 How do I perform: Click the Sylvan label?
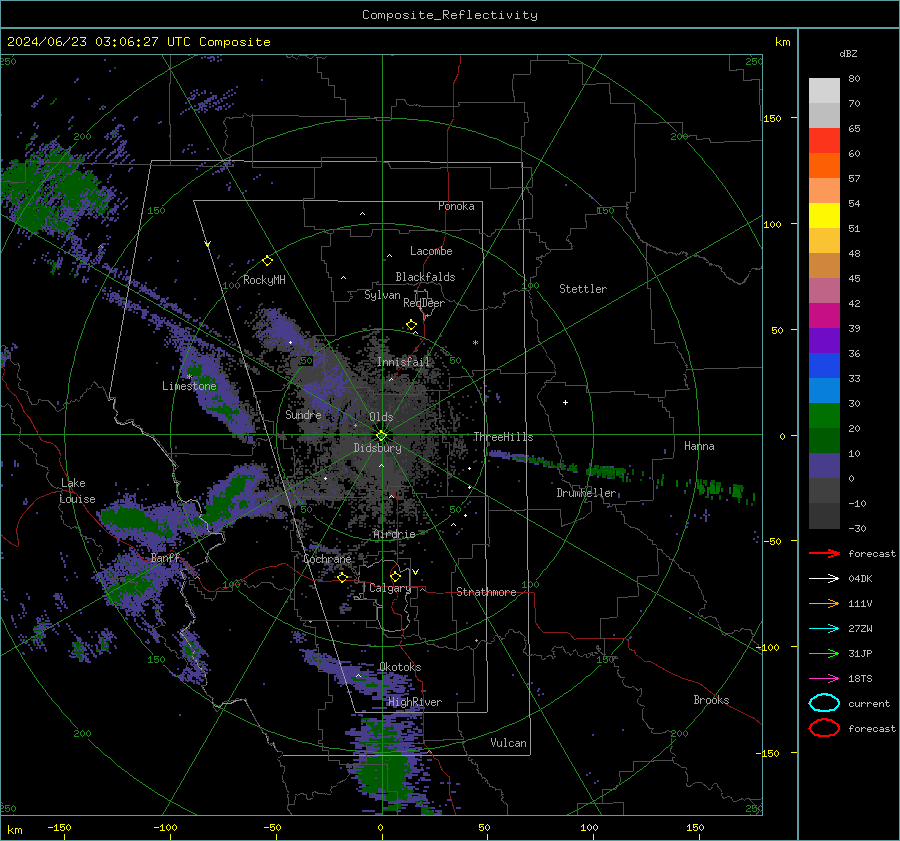tap(382, 295)
